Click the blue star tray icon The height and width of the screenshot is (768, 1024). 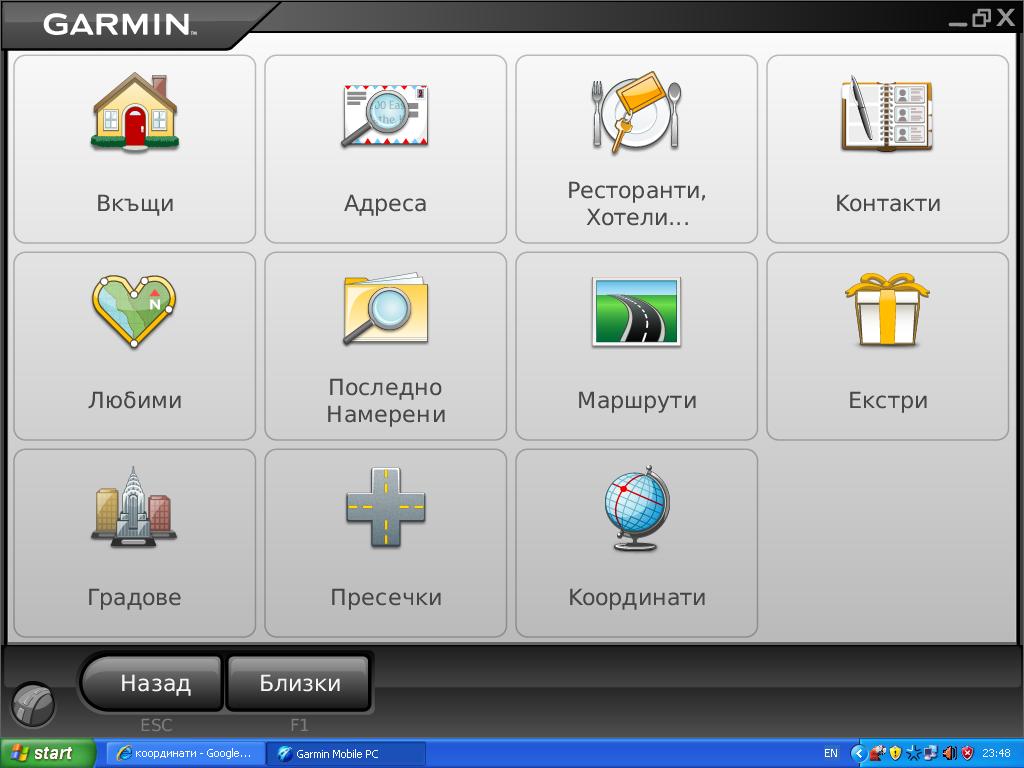[x=913, y=754]
